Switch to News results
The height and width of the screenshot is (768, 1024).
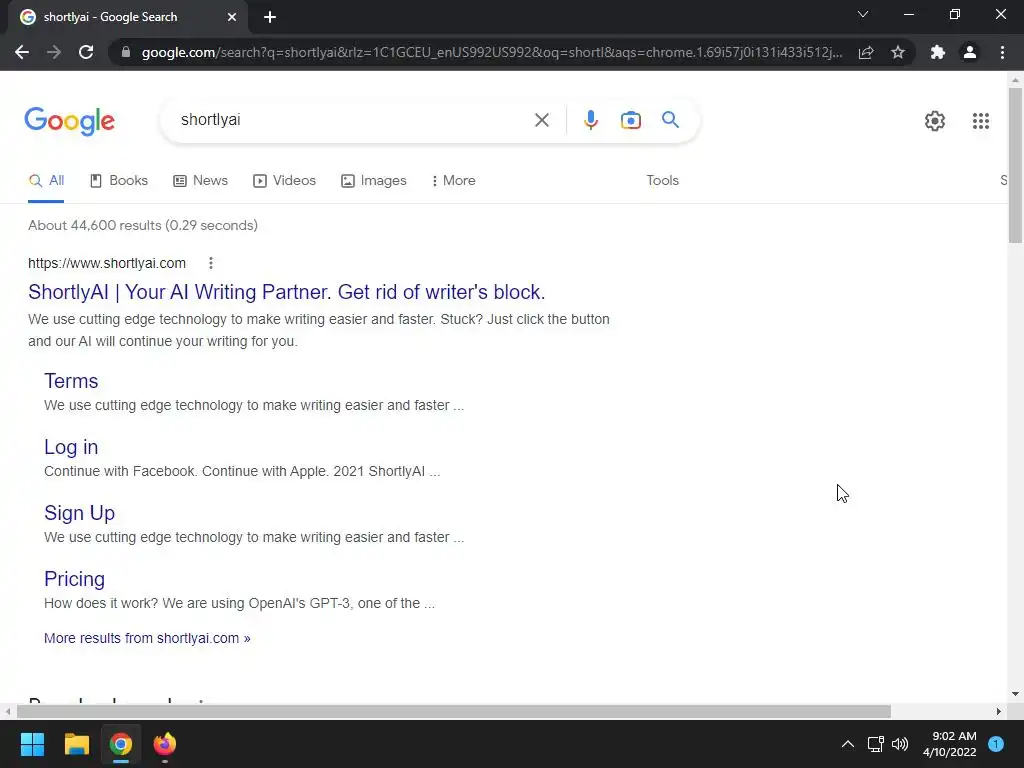coord(200,181)
